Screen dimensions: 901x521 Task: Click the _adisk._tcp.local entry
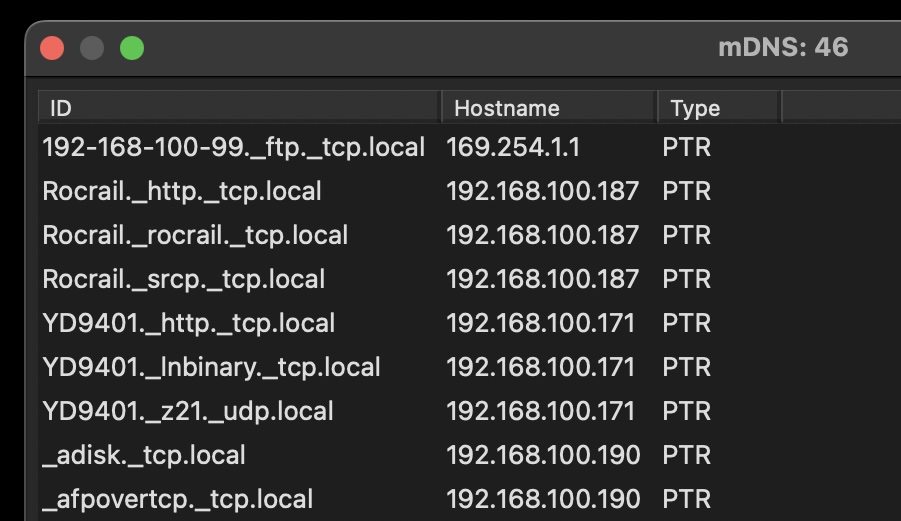click(x=144, y=455)
